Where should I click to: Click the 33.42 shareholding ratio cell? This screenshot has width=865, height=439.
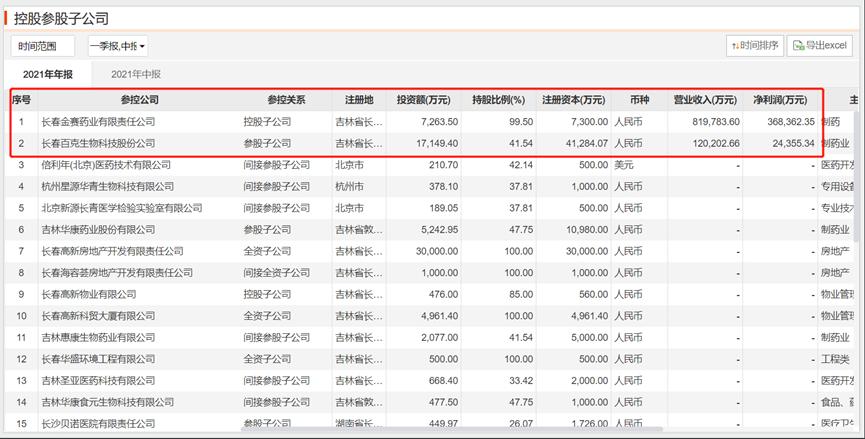tap(521, 380)
